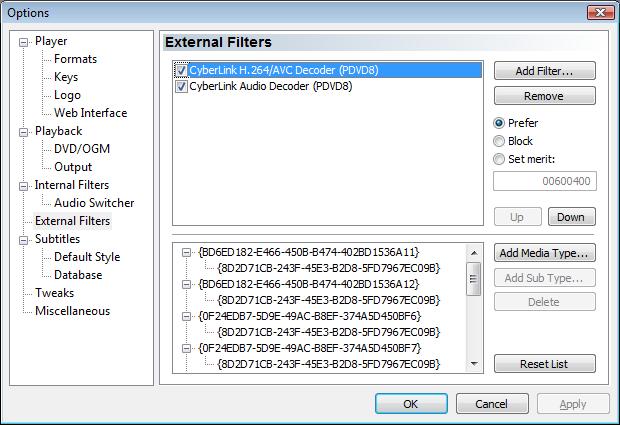The height and width of the screenshot is (425, 620).
Task: Click the Up button
Action: [x=518, y=217]
